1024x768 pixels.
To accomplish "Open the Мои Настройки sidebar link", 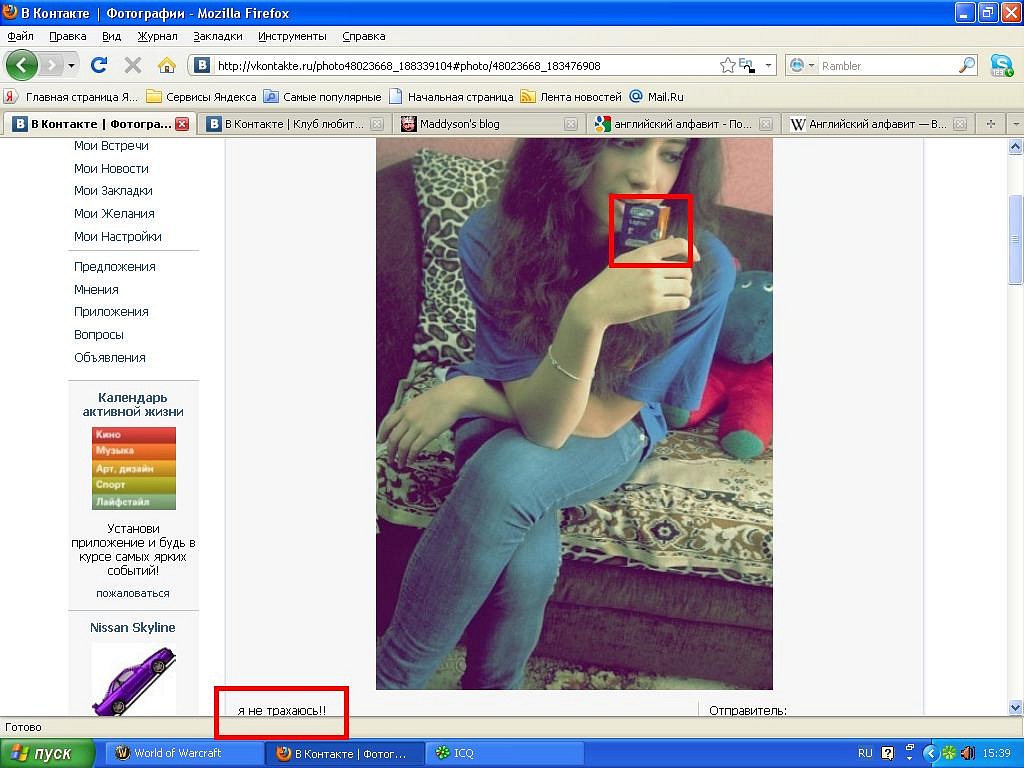I will click(117, 237).
